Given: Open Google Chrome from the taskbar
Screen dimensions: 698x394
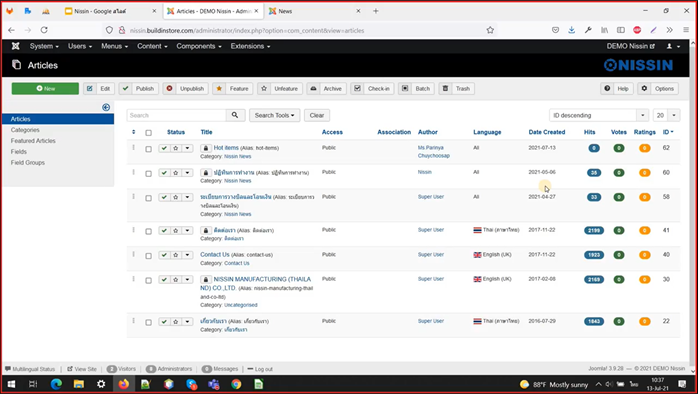Looking at the screenshot, I should point(236,384).
